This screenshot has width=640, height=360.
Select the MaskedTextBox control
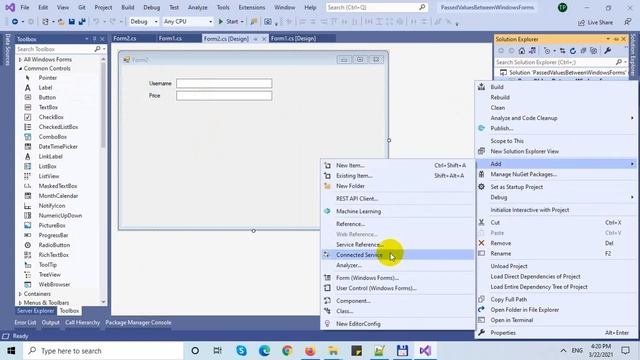click(57, 186)
